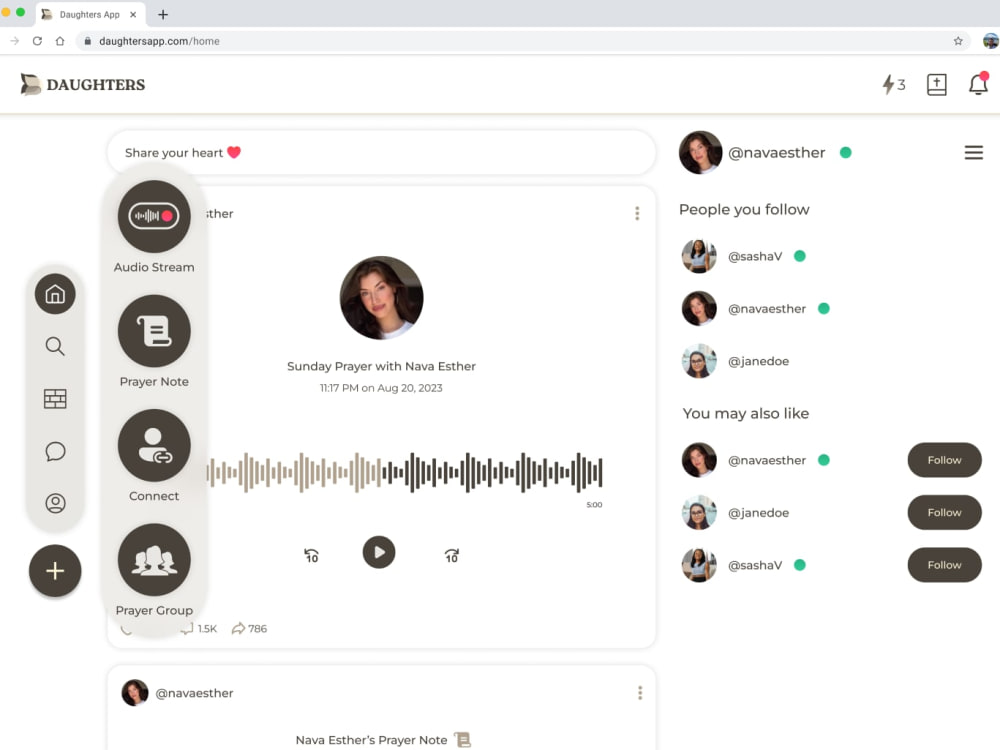Click @navaesther on the prayer note post

click(195, 693)
